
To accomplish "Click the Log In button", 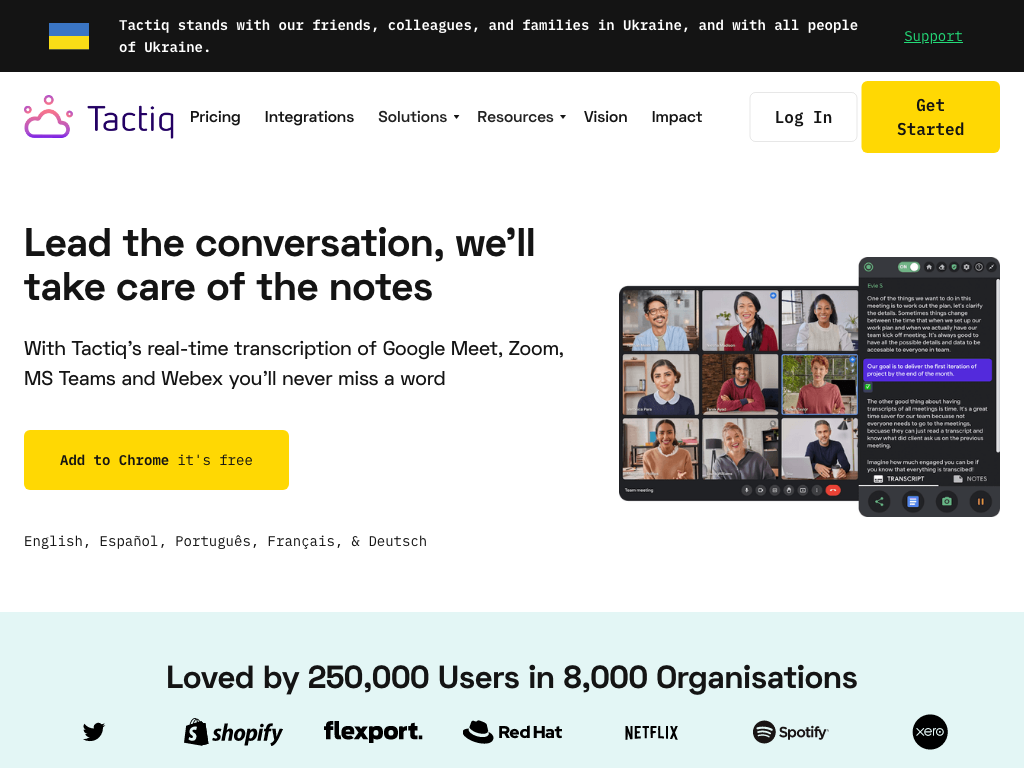I will point(803,117).
